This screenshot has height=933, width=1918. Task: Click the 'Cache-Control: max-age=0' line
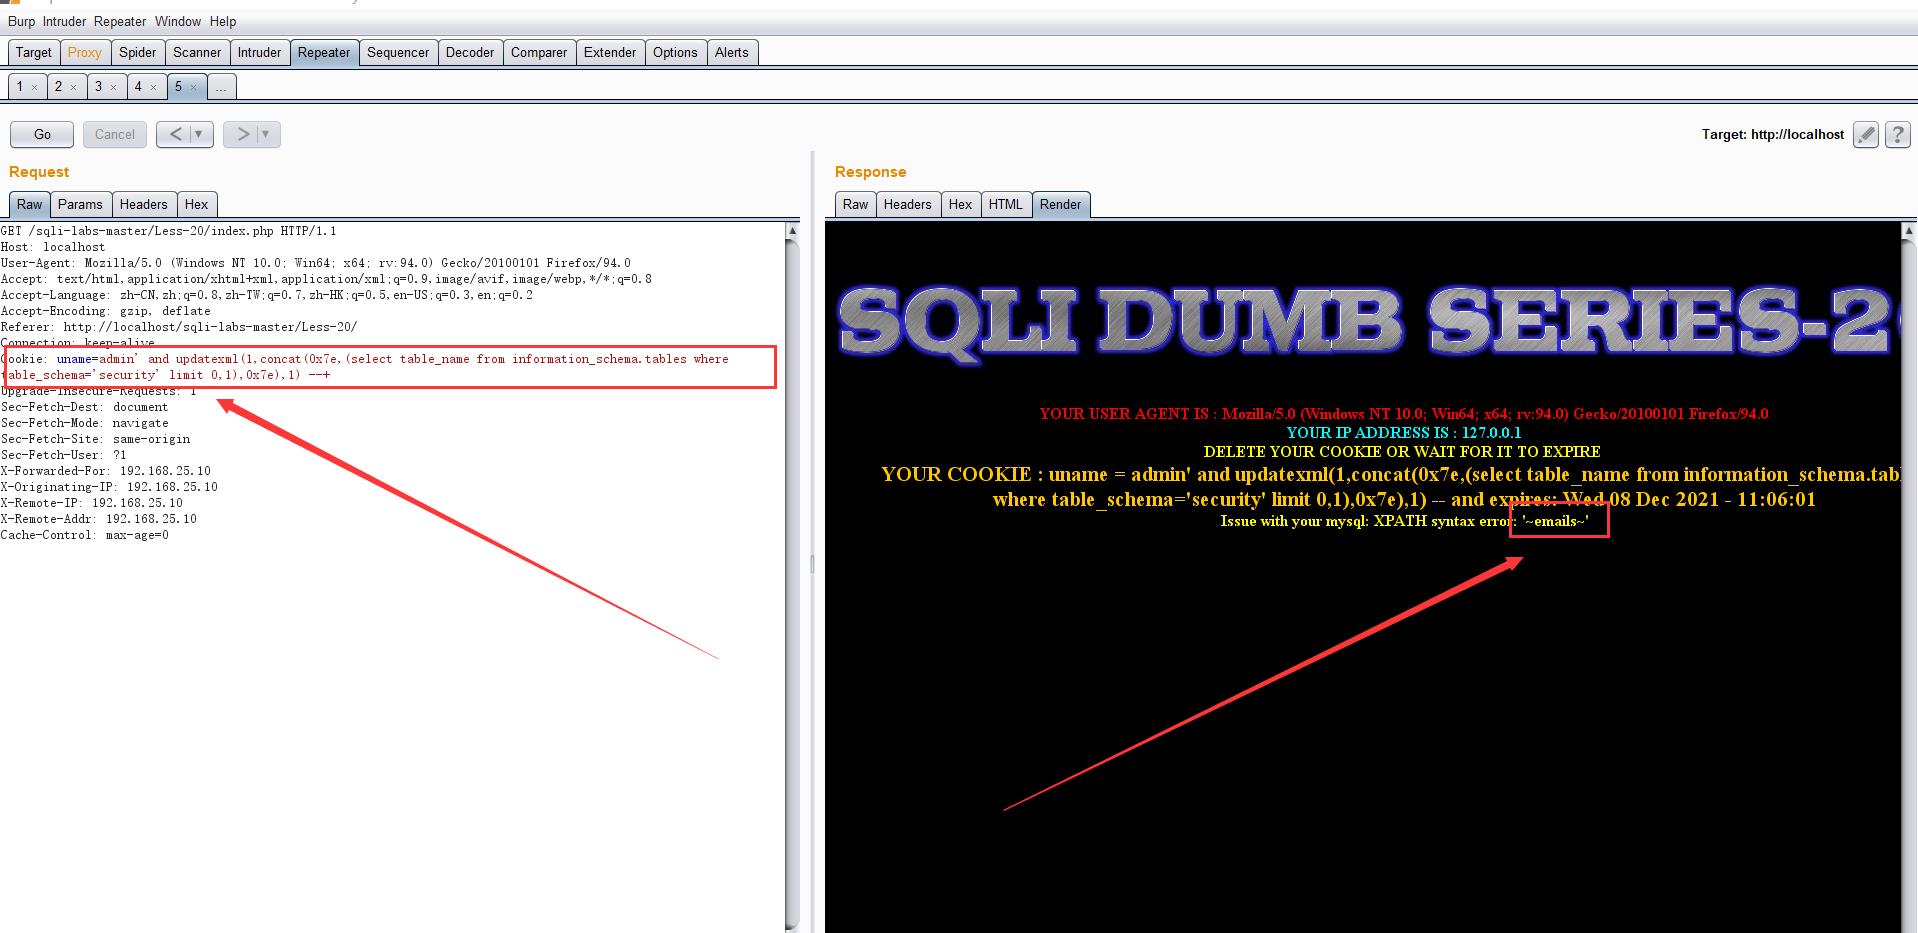(x=85, y=535)
